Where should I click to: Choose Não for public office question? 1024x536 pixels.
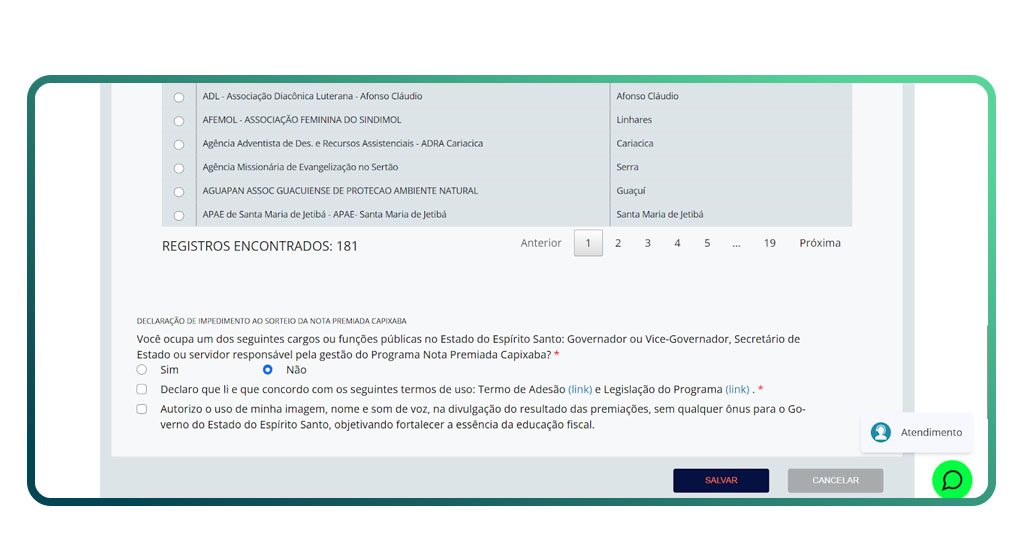268,370
